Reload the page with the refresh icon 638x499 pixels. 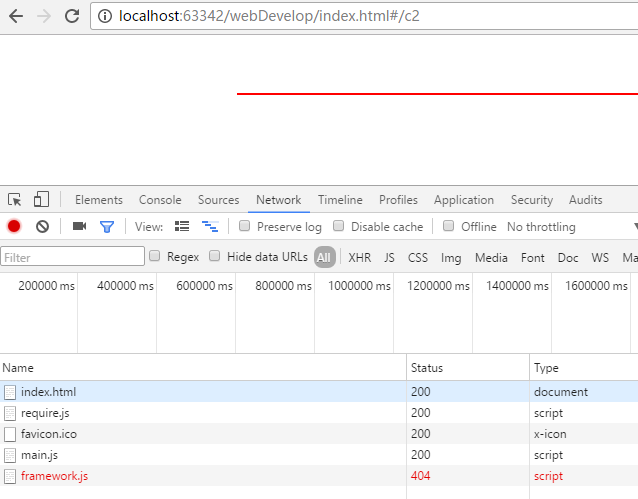[72, 16]
